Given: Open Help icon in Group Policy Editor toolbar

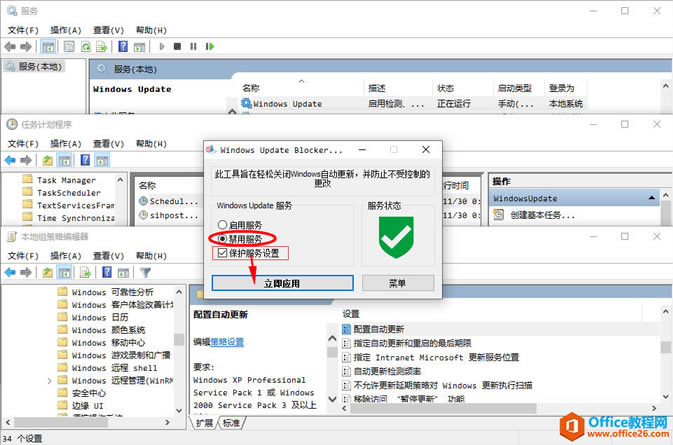Looking at the screenshot, I should [107, 272].
